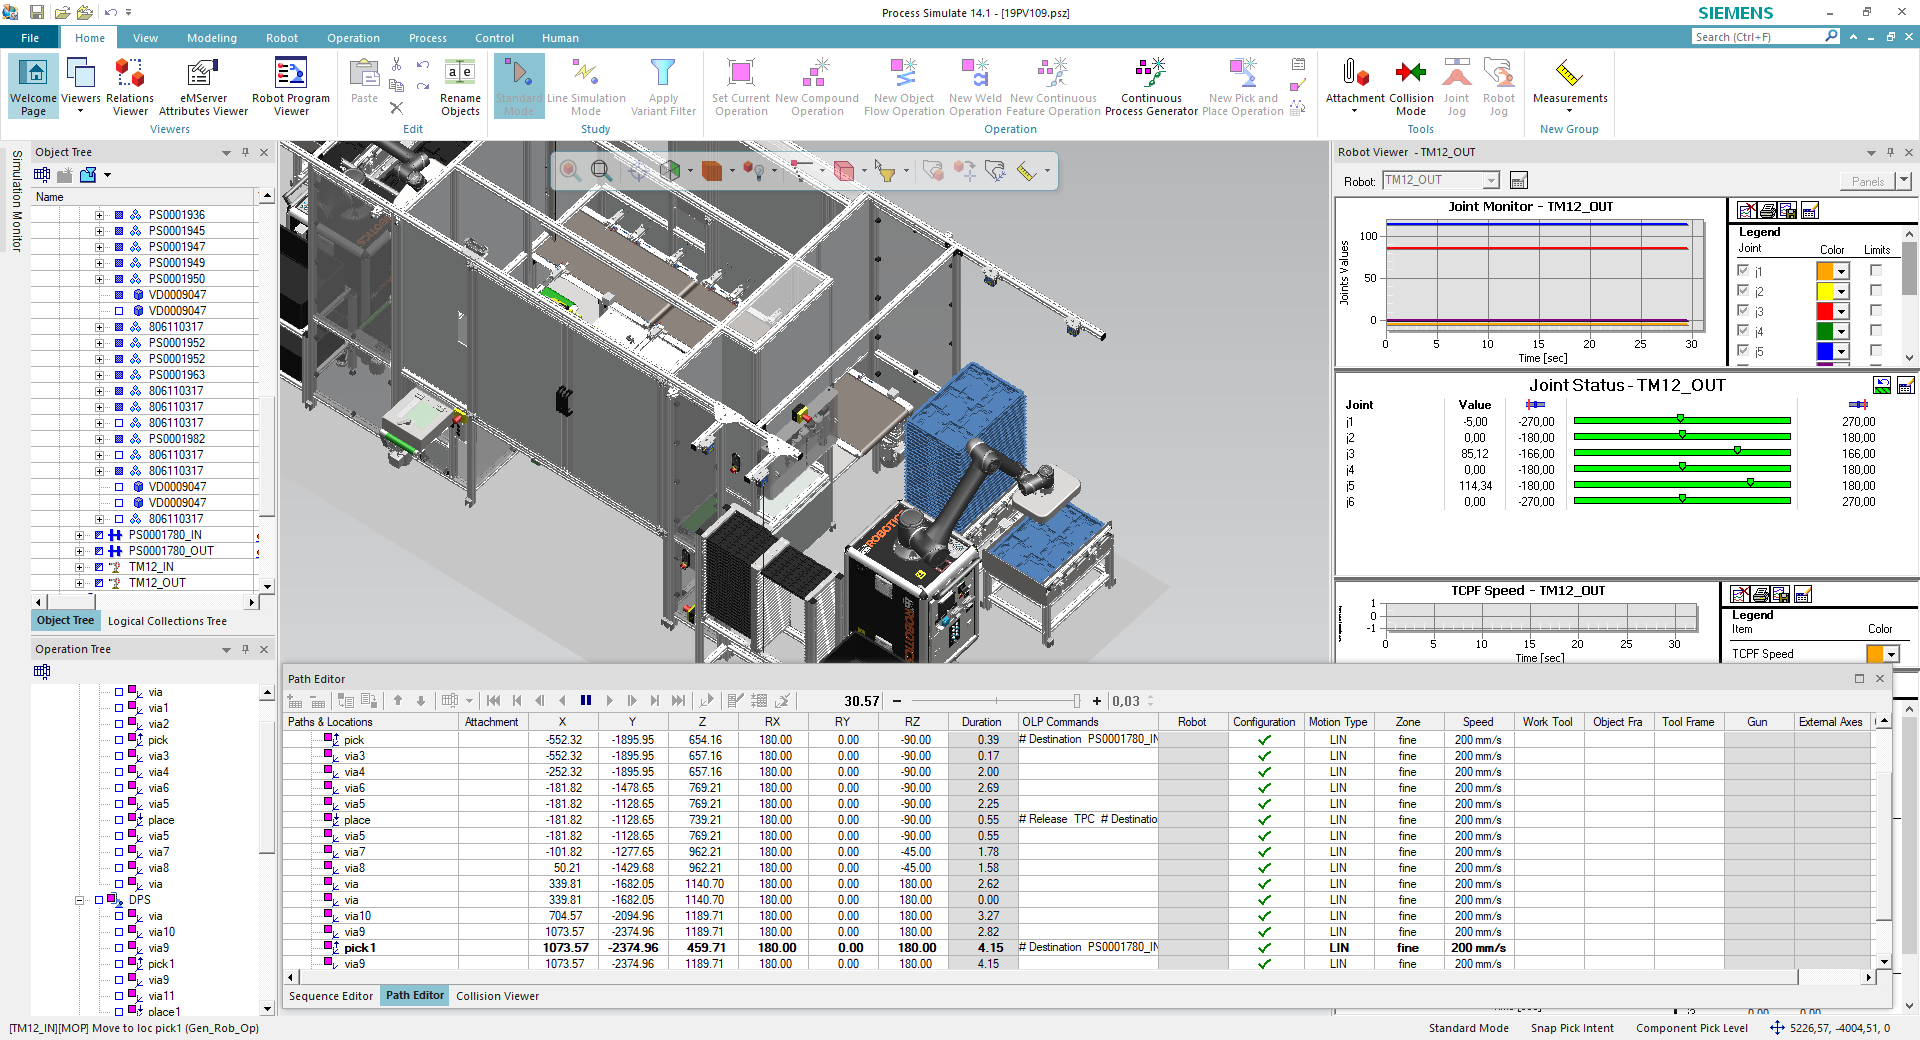Toggle j3 joint checkbox in legend
Screen dimensions: 1920x1040
[x=1743, y=311]
